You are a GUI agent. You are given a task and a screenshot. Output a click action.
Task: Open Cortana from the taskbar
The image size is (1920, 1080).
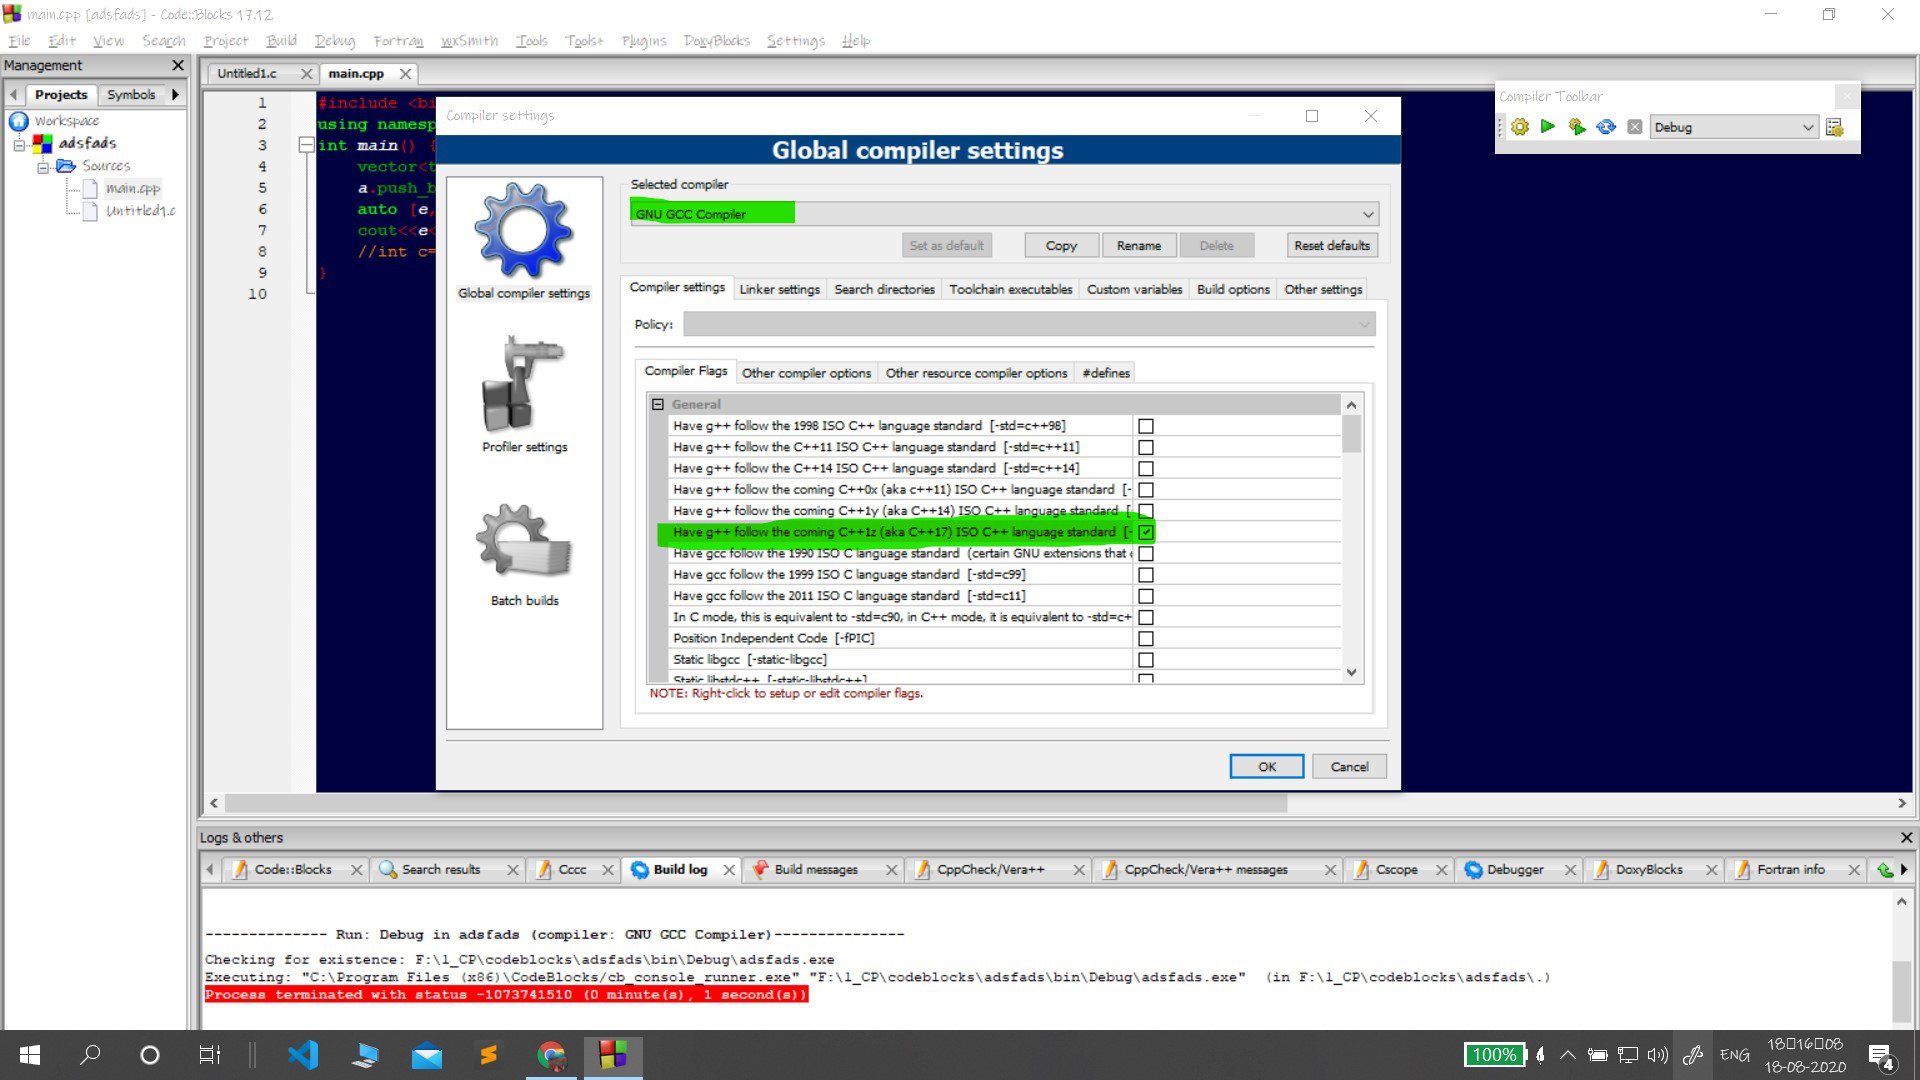pyautogui.click(x=150, y=1055)
